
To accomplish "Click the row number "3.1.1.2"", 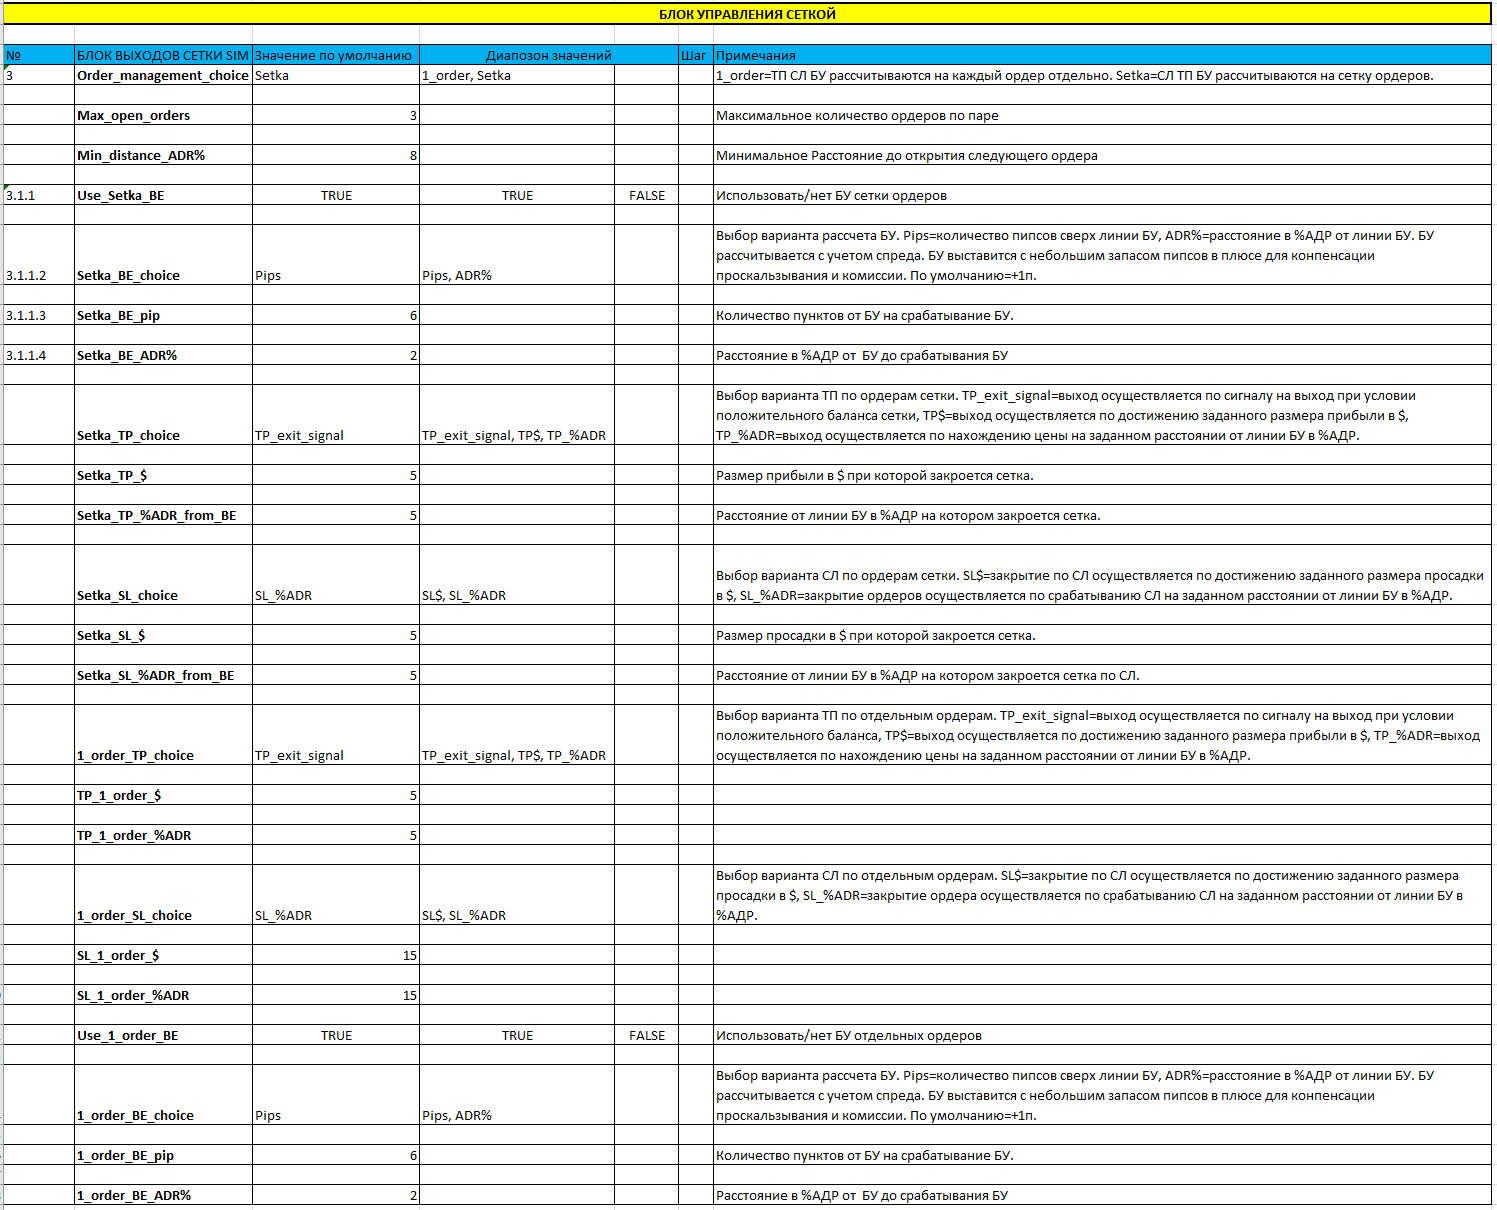I will click(39, 255).
